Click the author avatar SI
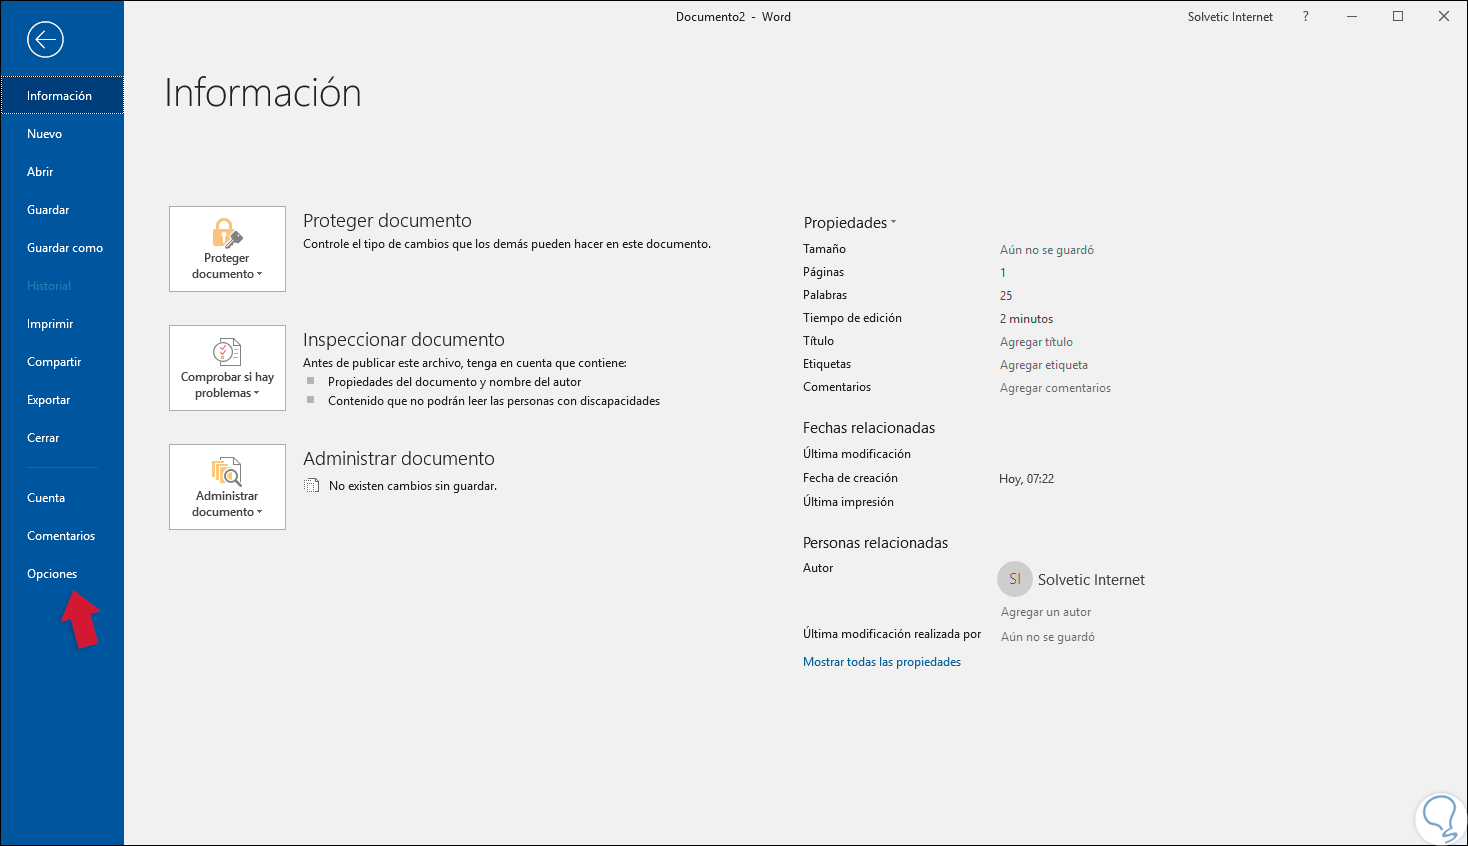The height and width of the screenshot is (846, 1468). [1015, 579]
